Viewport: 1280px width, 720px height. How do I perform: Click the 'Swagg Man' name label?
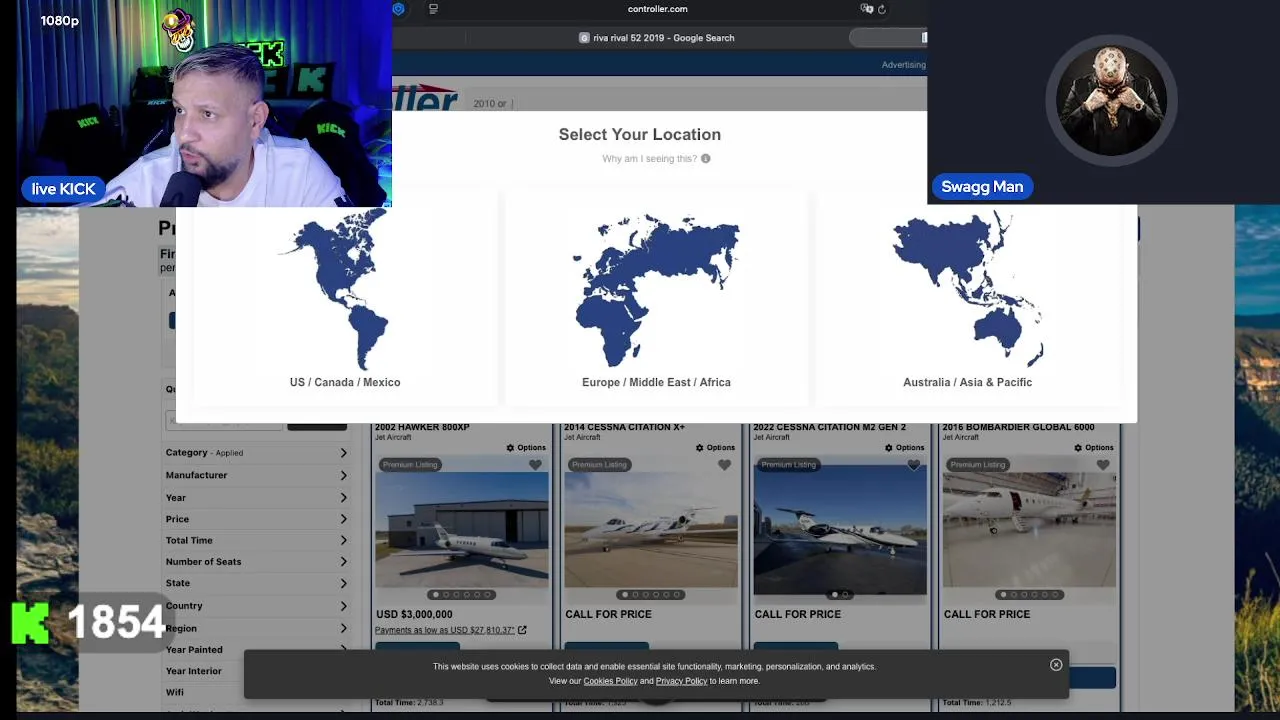tap(982, 187)
